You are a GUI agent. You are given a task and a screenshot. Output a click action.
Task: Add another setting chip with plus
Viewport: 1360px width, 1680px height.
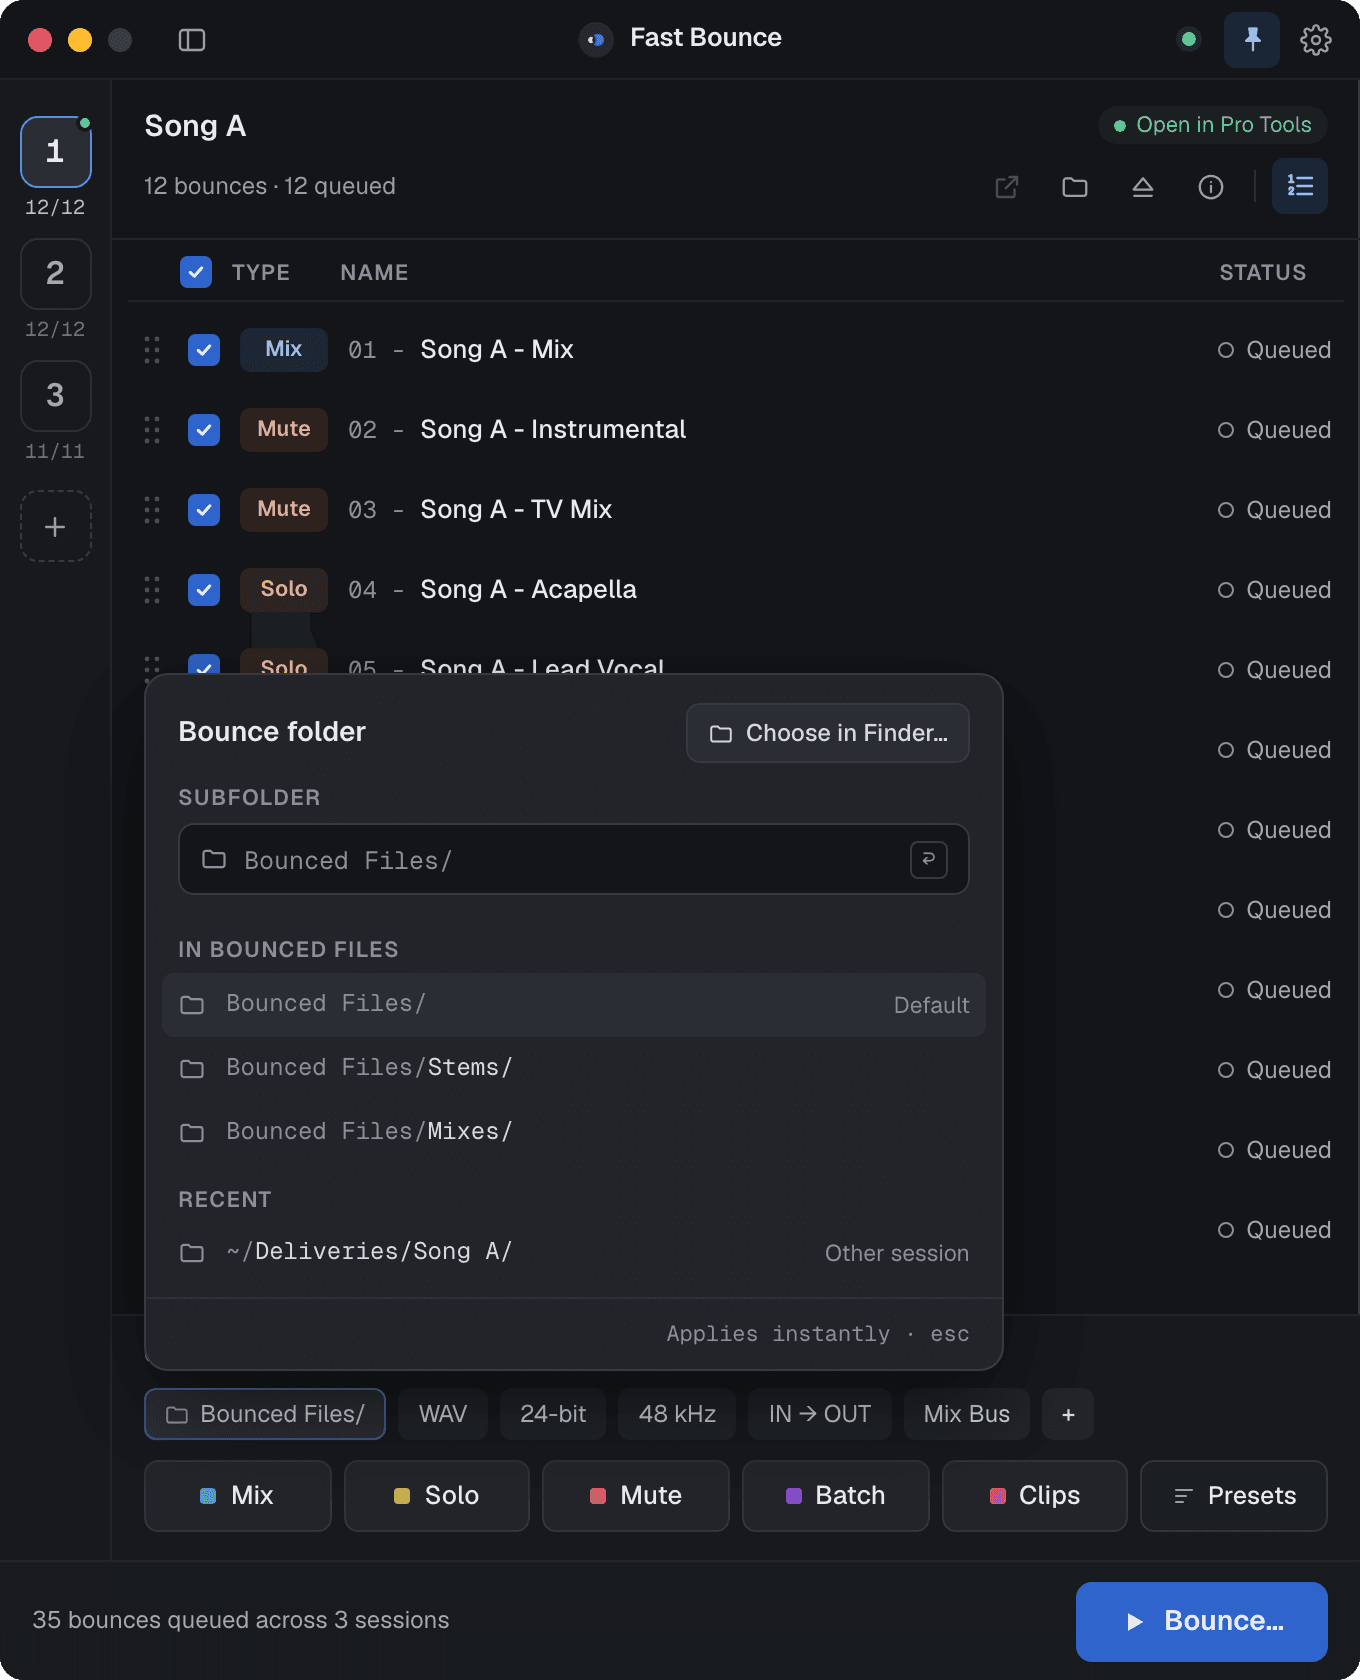[1068, 1414]
